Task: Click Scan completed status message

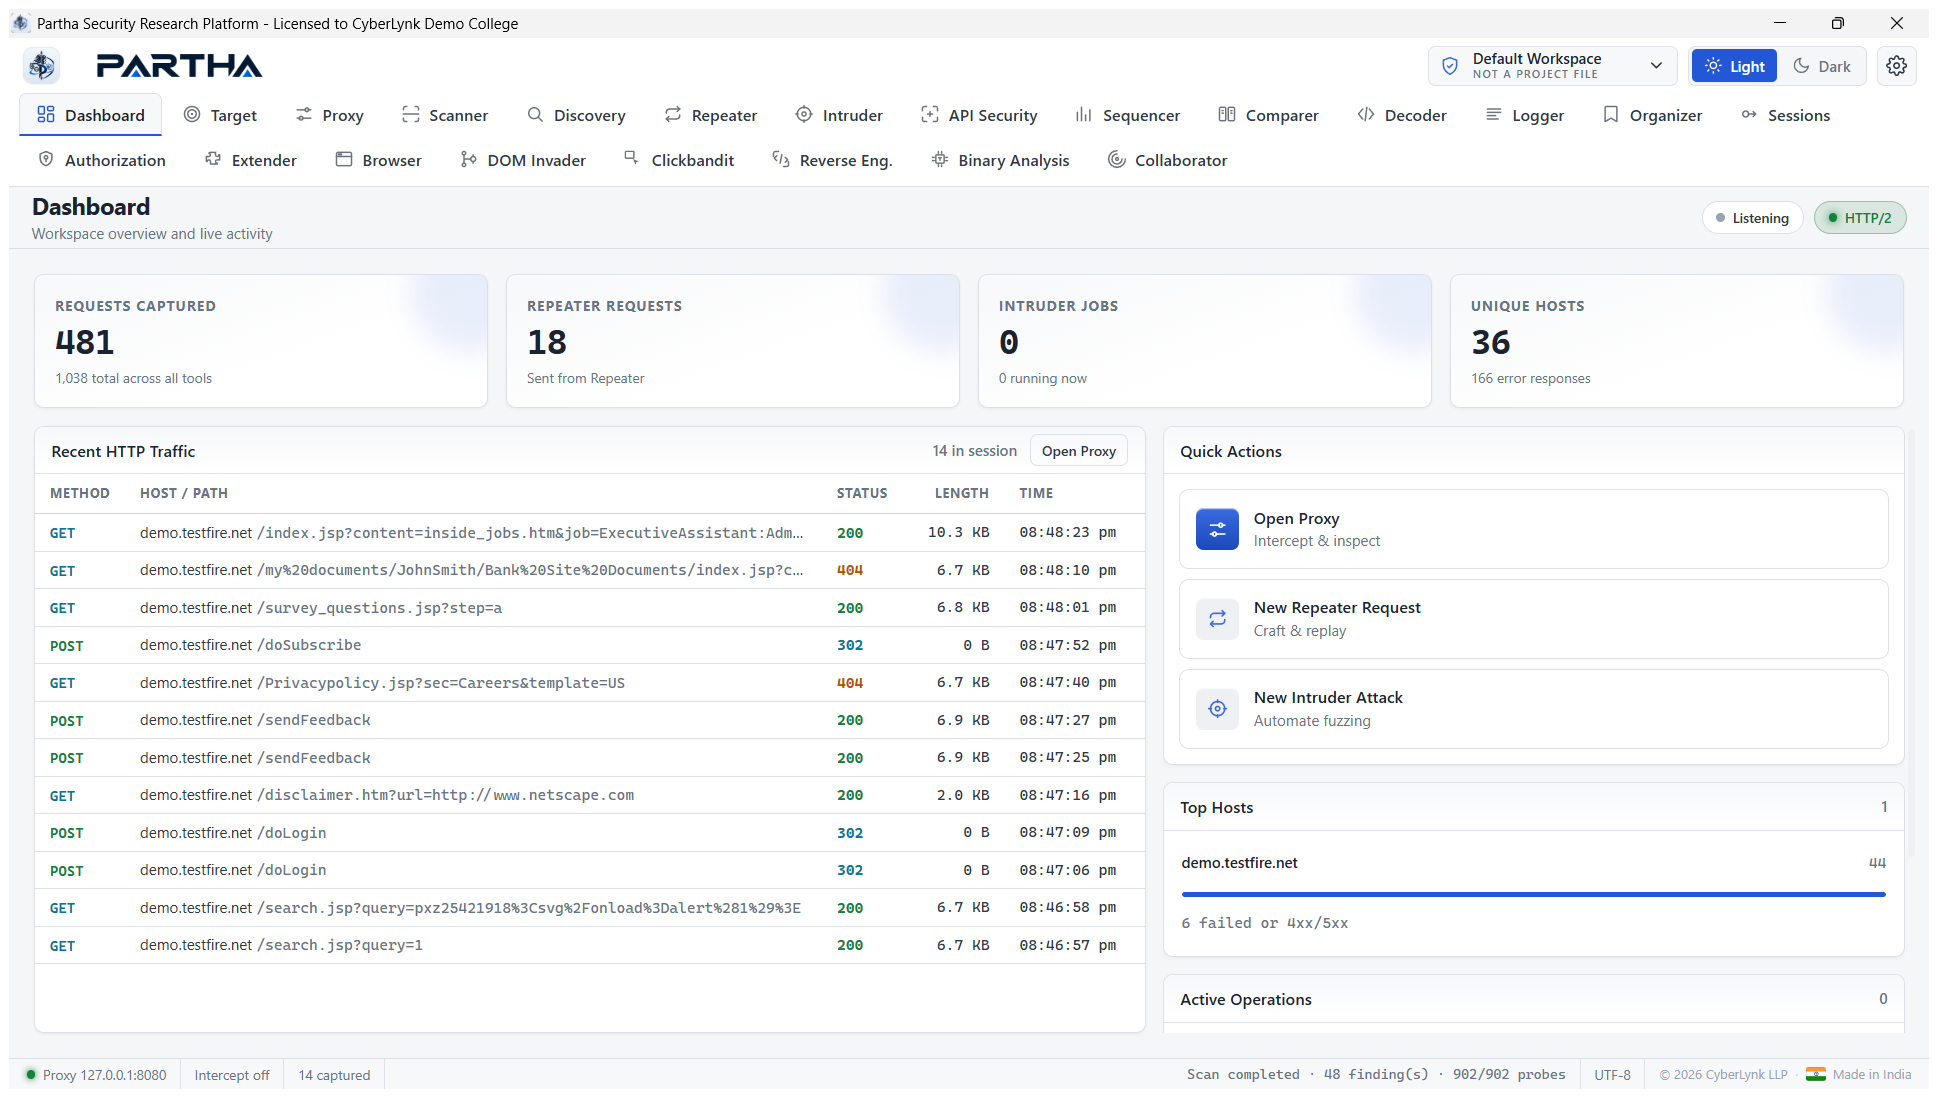Action: [x=1376, y=1075]
